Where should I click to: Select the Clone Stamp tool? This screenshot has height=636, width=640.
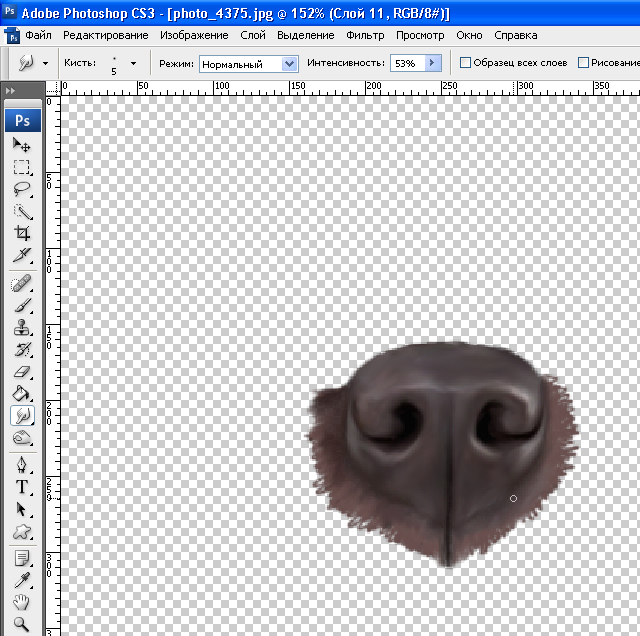(x=21, y=327)
